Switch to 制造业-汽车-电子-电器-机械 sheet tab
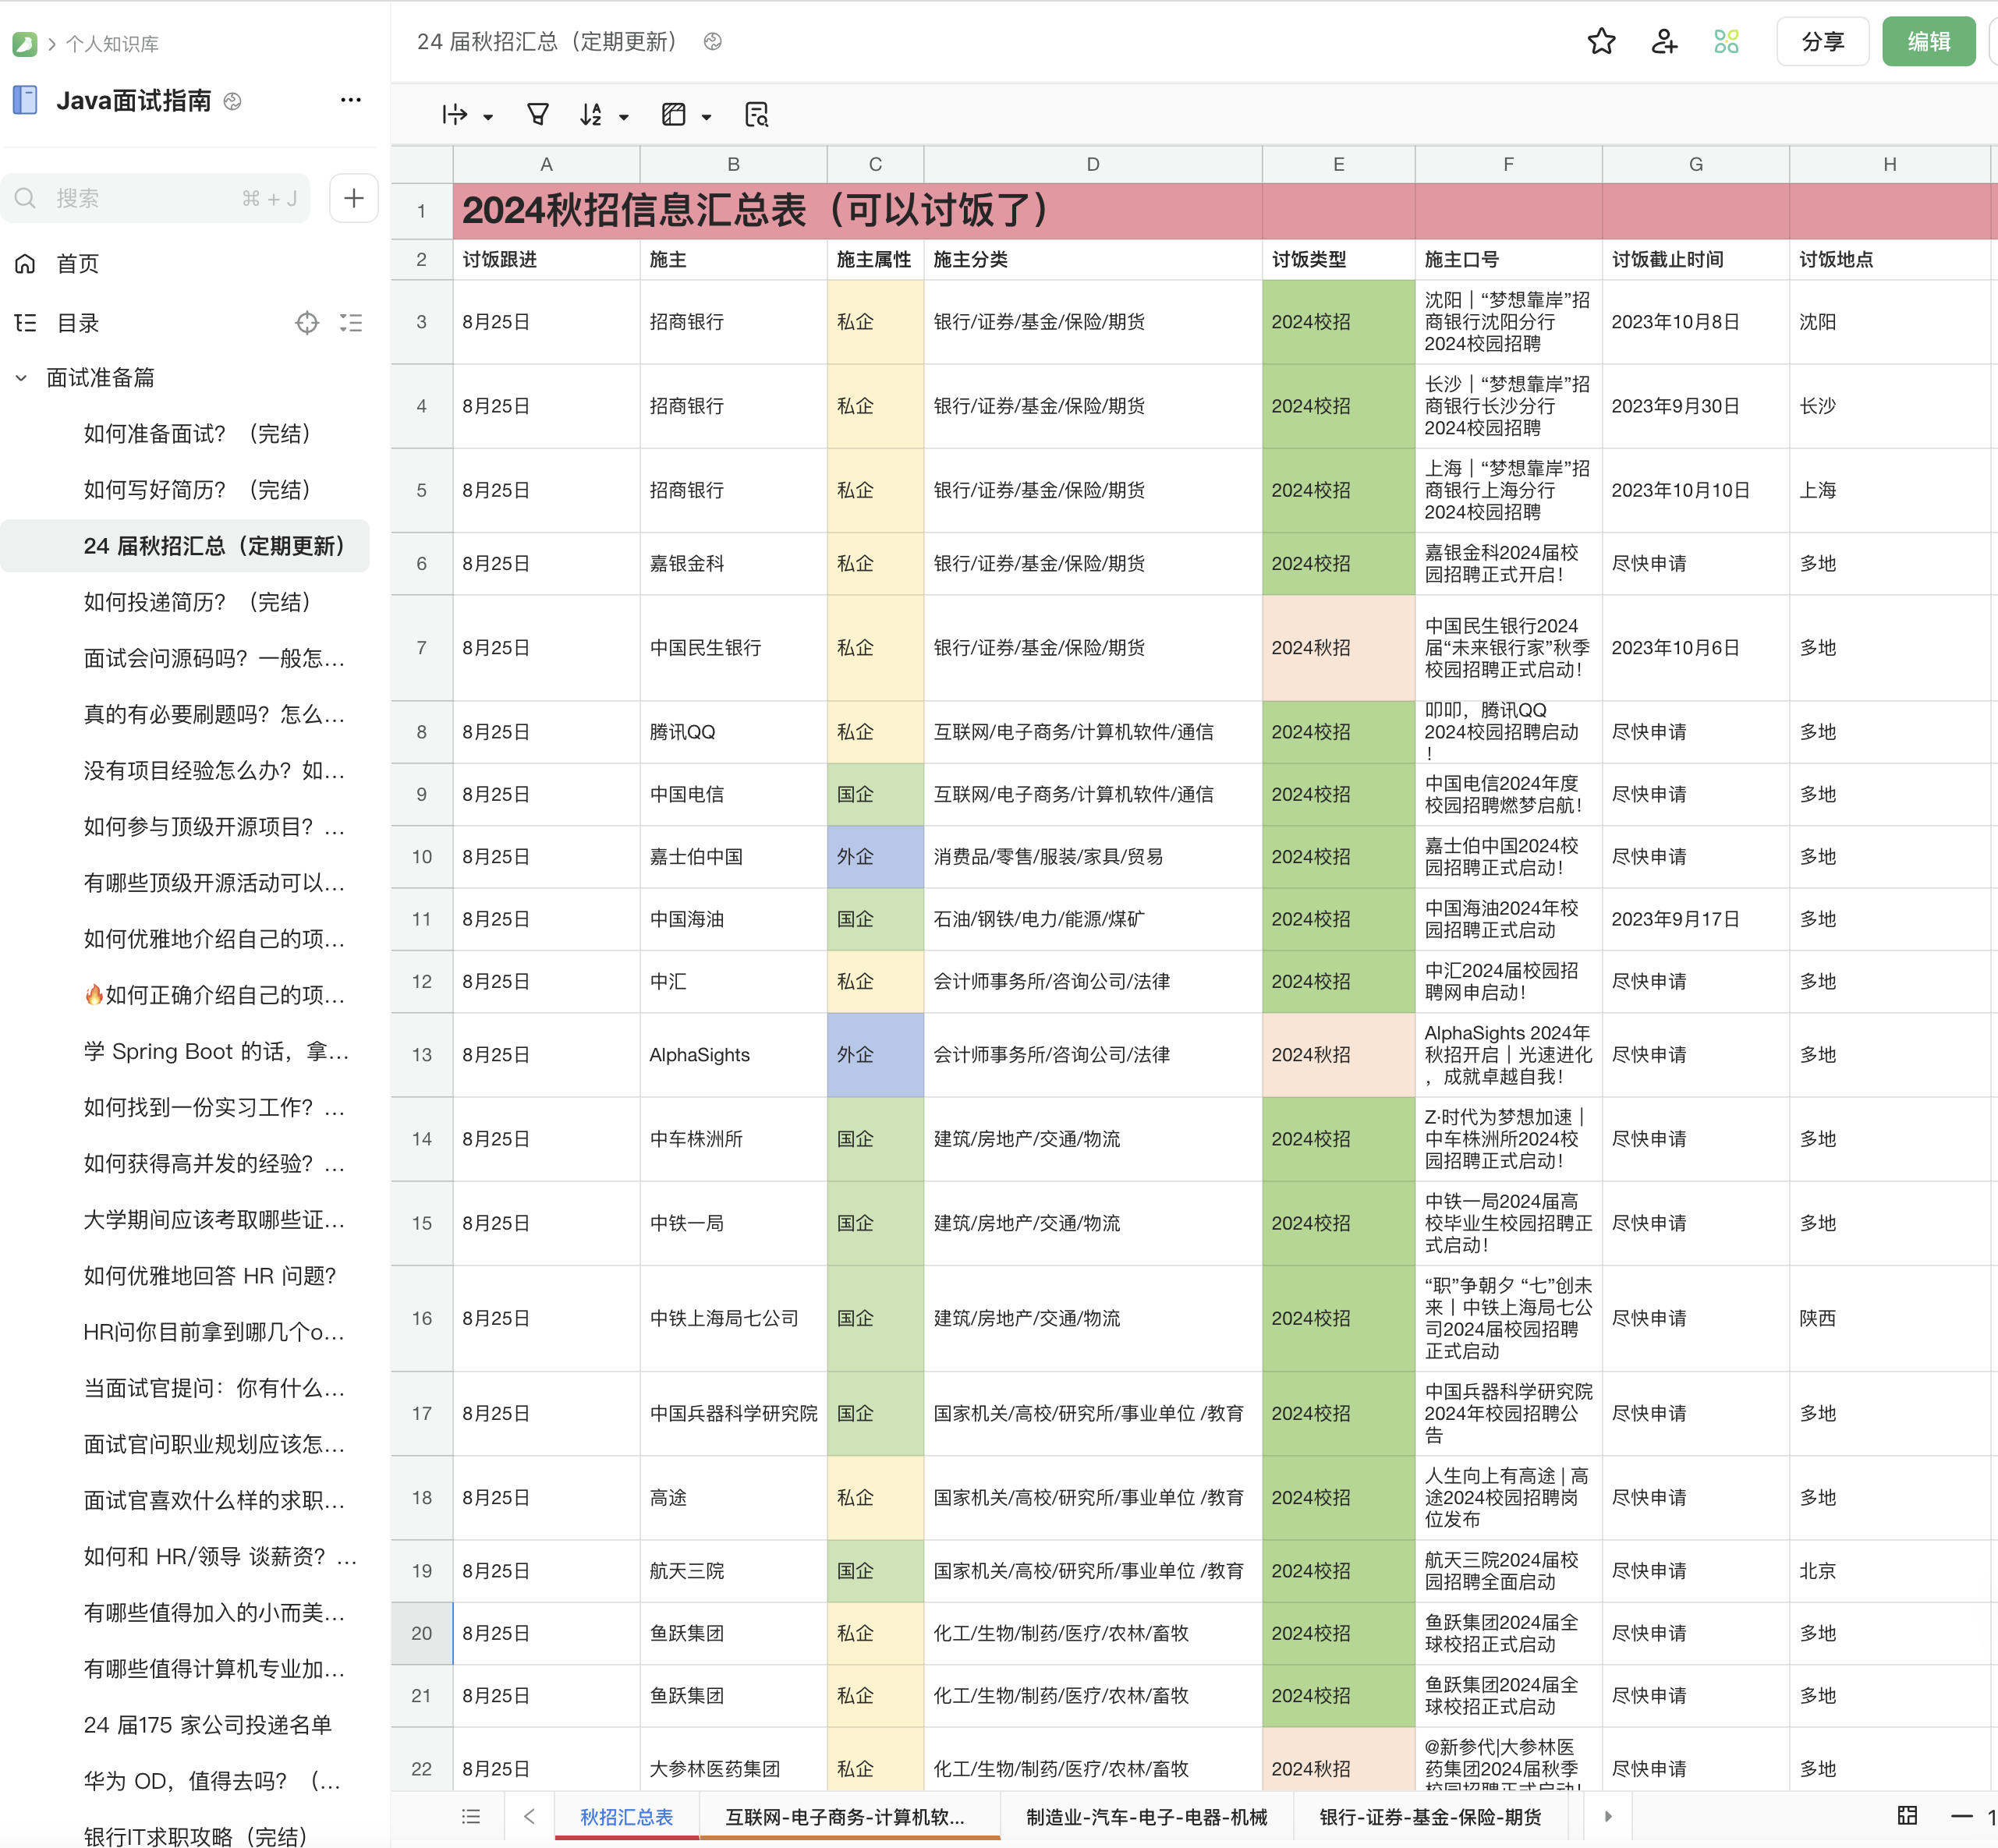Image resolution: width=1998 pixels, height=1848 pixels. coord(1146,1816)
